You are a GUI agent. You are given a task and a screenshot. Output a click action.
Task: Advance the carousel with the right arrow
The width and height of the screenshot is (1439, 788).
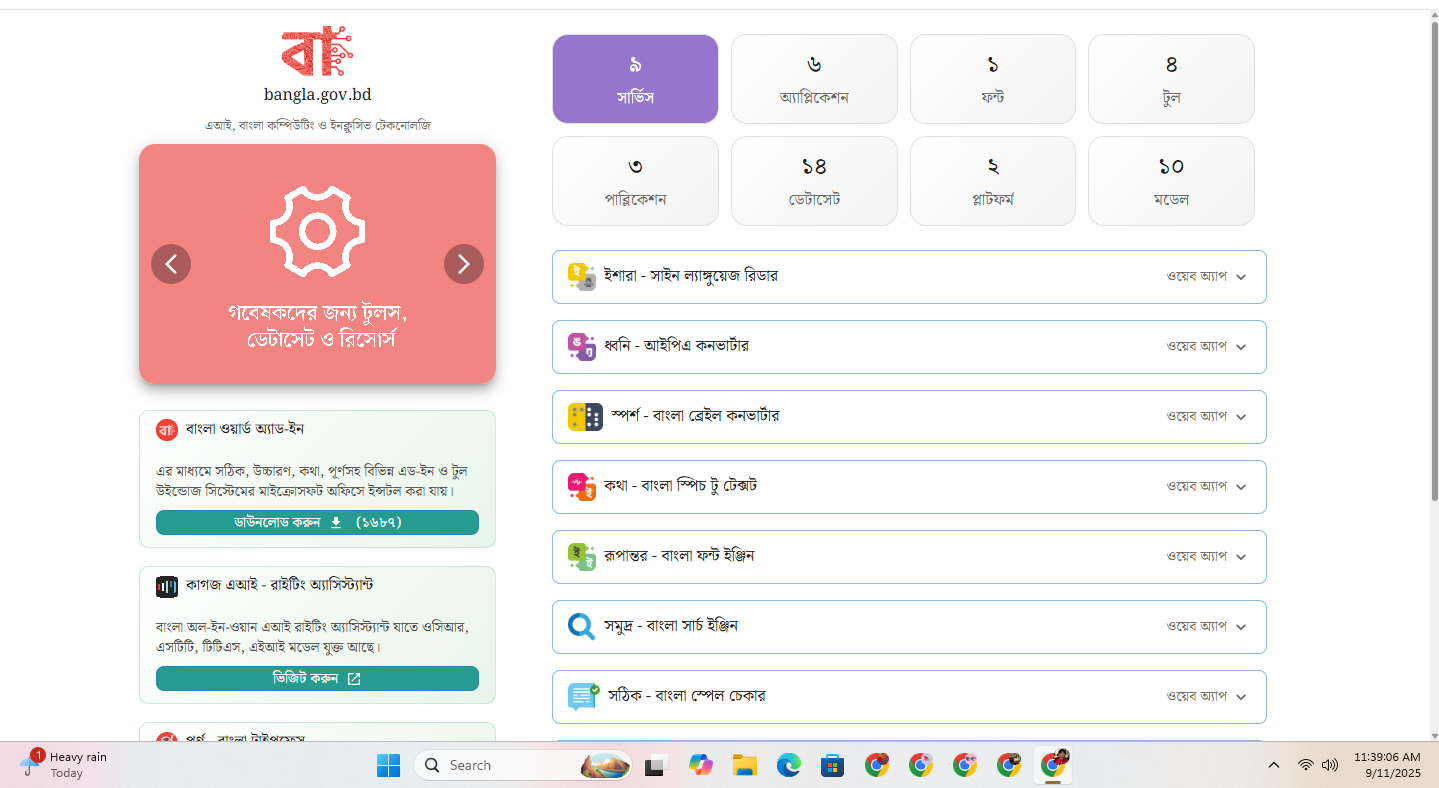point(463,263)
